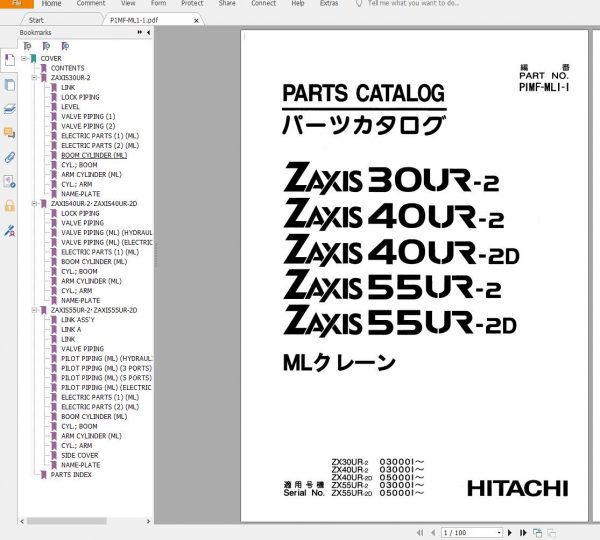Collapse the ZAXIS40UR-2·ZAXIS40UR-2D bookmark node

tap(34, 204)
